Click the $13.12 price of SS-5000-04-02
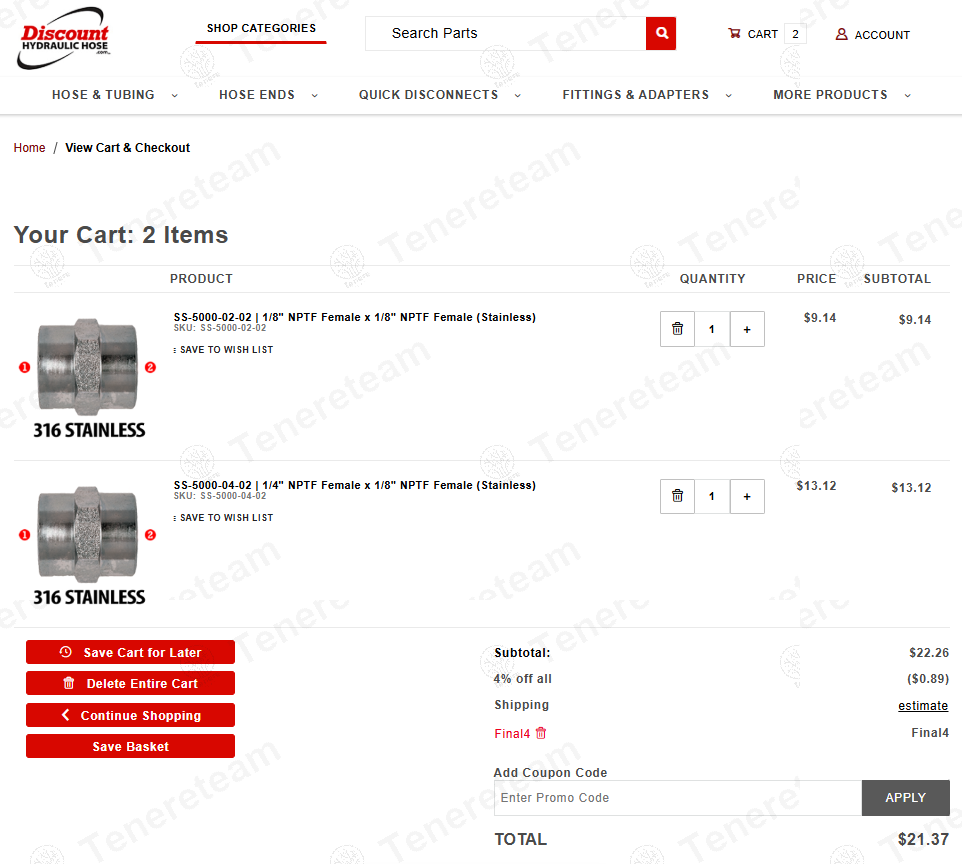 816,486
